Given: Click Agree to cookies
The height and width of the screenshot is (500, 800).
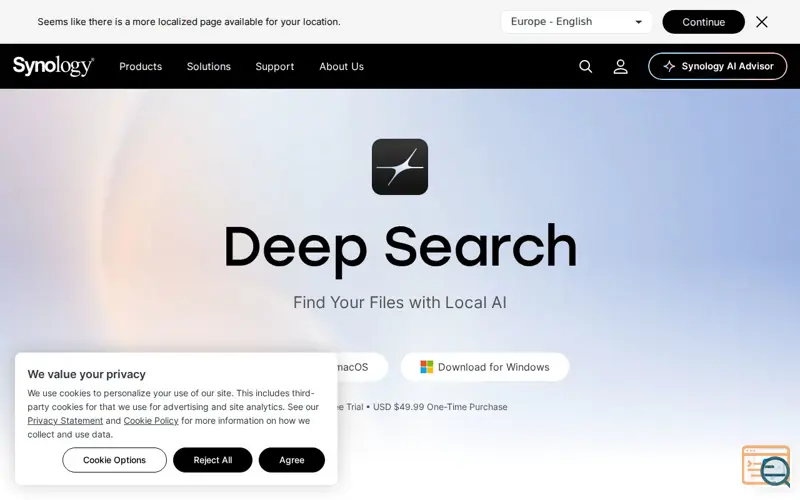Looking at the screenshot, I should [x=292, y=460].
